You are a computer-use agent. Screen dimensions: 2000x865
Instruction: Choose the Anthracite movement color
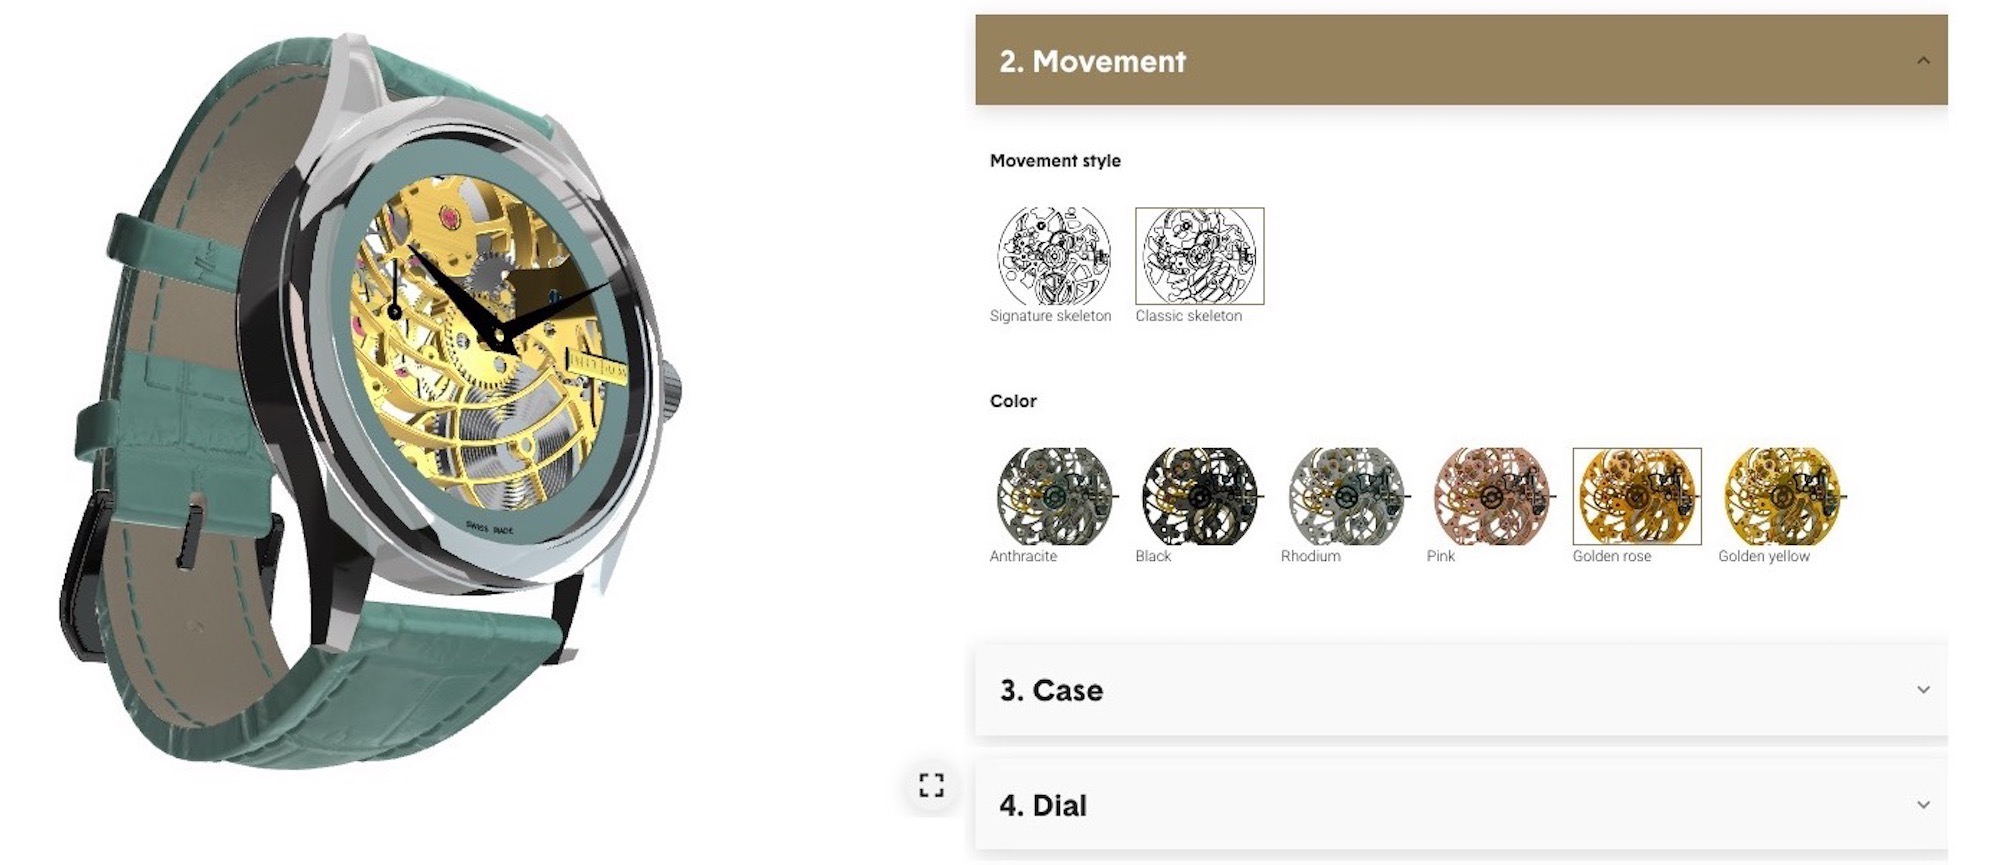pos(1055,496)
